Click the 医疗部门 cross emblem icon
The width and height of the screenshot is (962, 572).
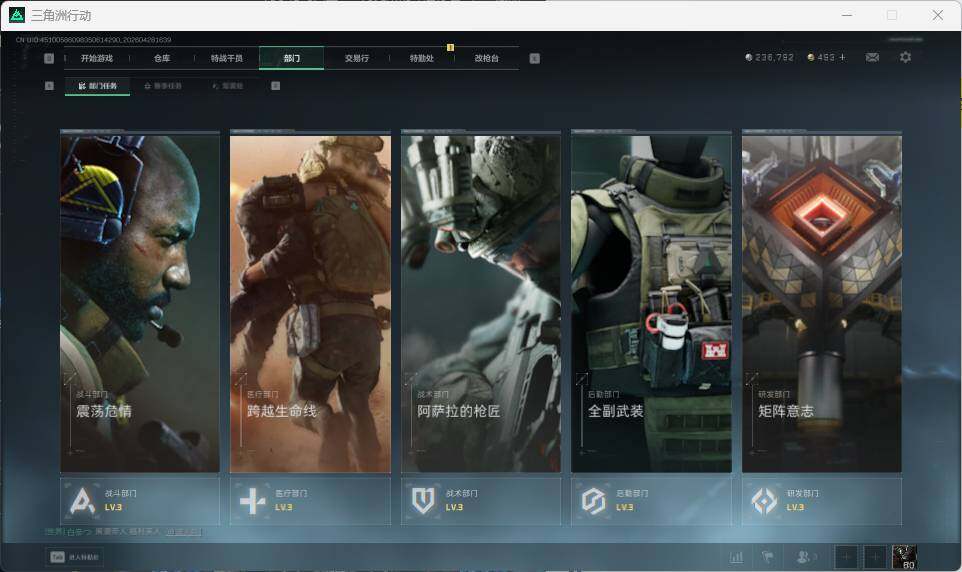tap(252, 501)
